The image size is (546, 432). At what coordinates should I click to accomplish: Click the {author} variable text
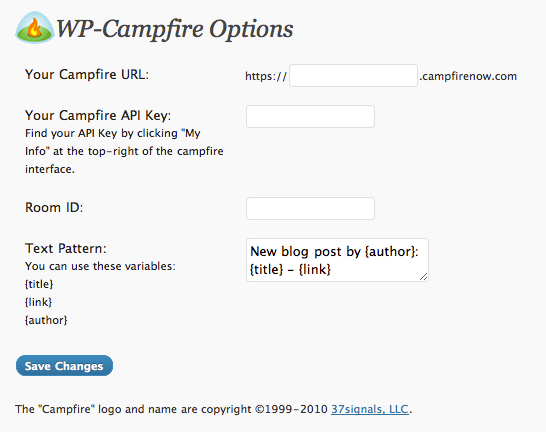46,320
